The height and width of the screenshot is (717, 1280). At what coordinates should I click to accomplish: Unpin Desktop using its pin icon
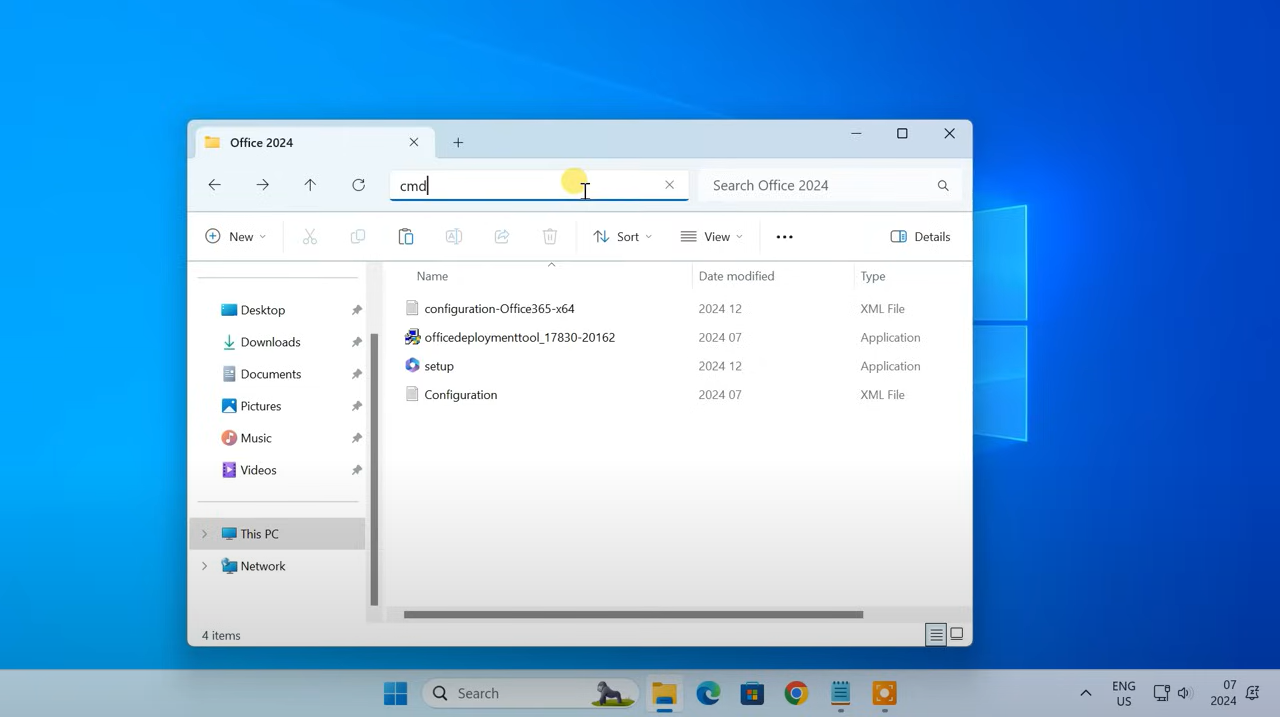pos(356,310)
